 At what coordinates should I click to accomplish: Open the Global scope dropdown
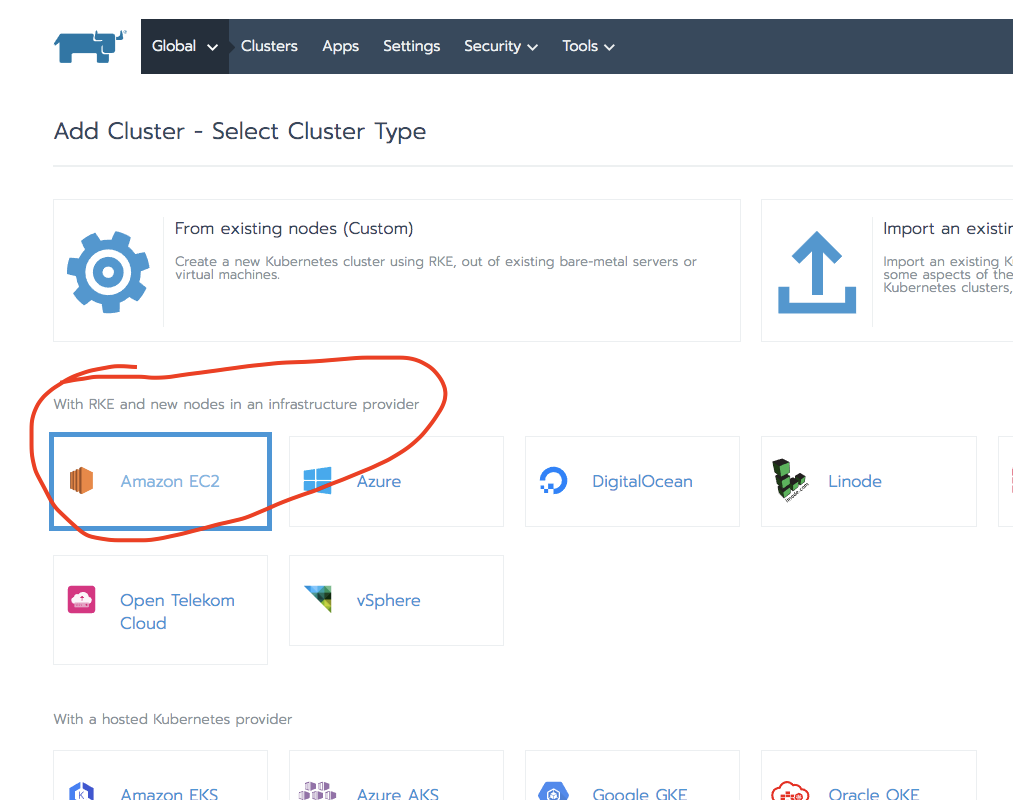pyautogui.click(x=185, y=47)
